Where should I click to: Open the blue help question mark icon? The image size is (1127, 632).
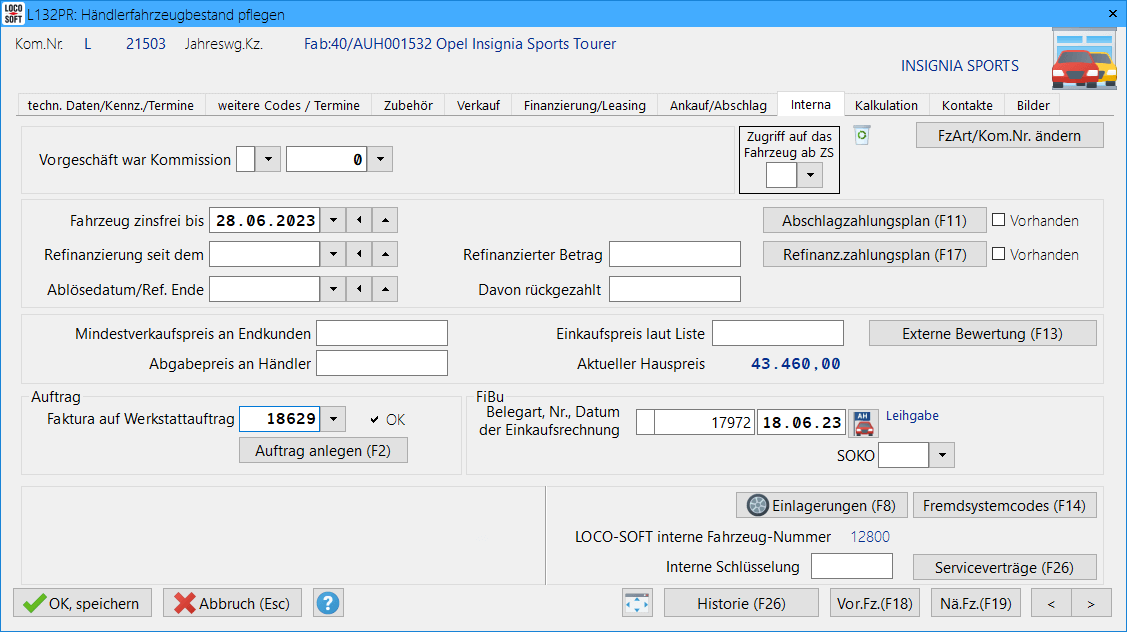point(328,603)
